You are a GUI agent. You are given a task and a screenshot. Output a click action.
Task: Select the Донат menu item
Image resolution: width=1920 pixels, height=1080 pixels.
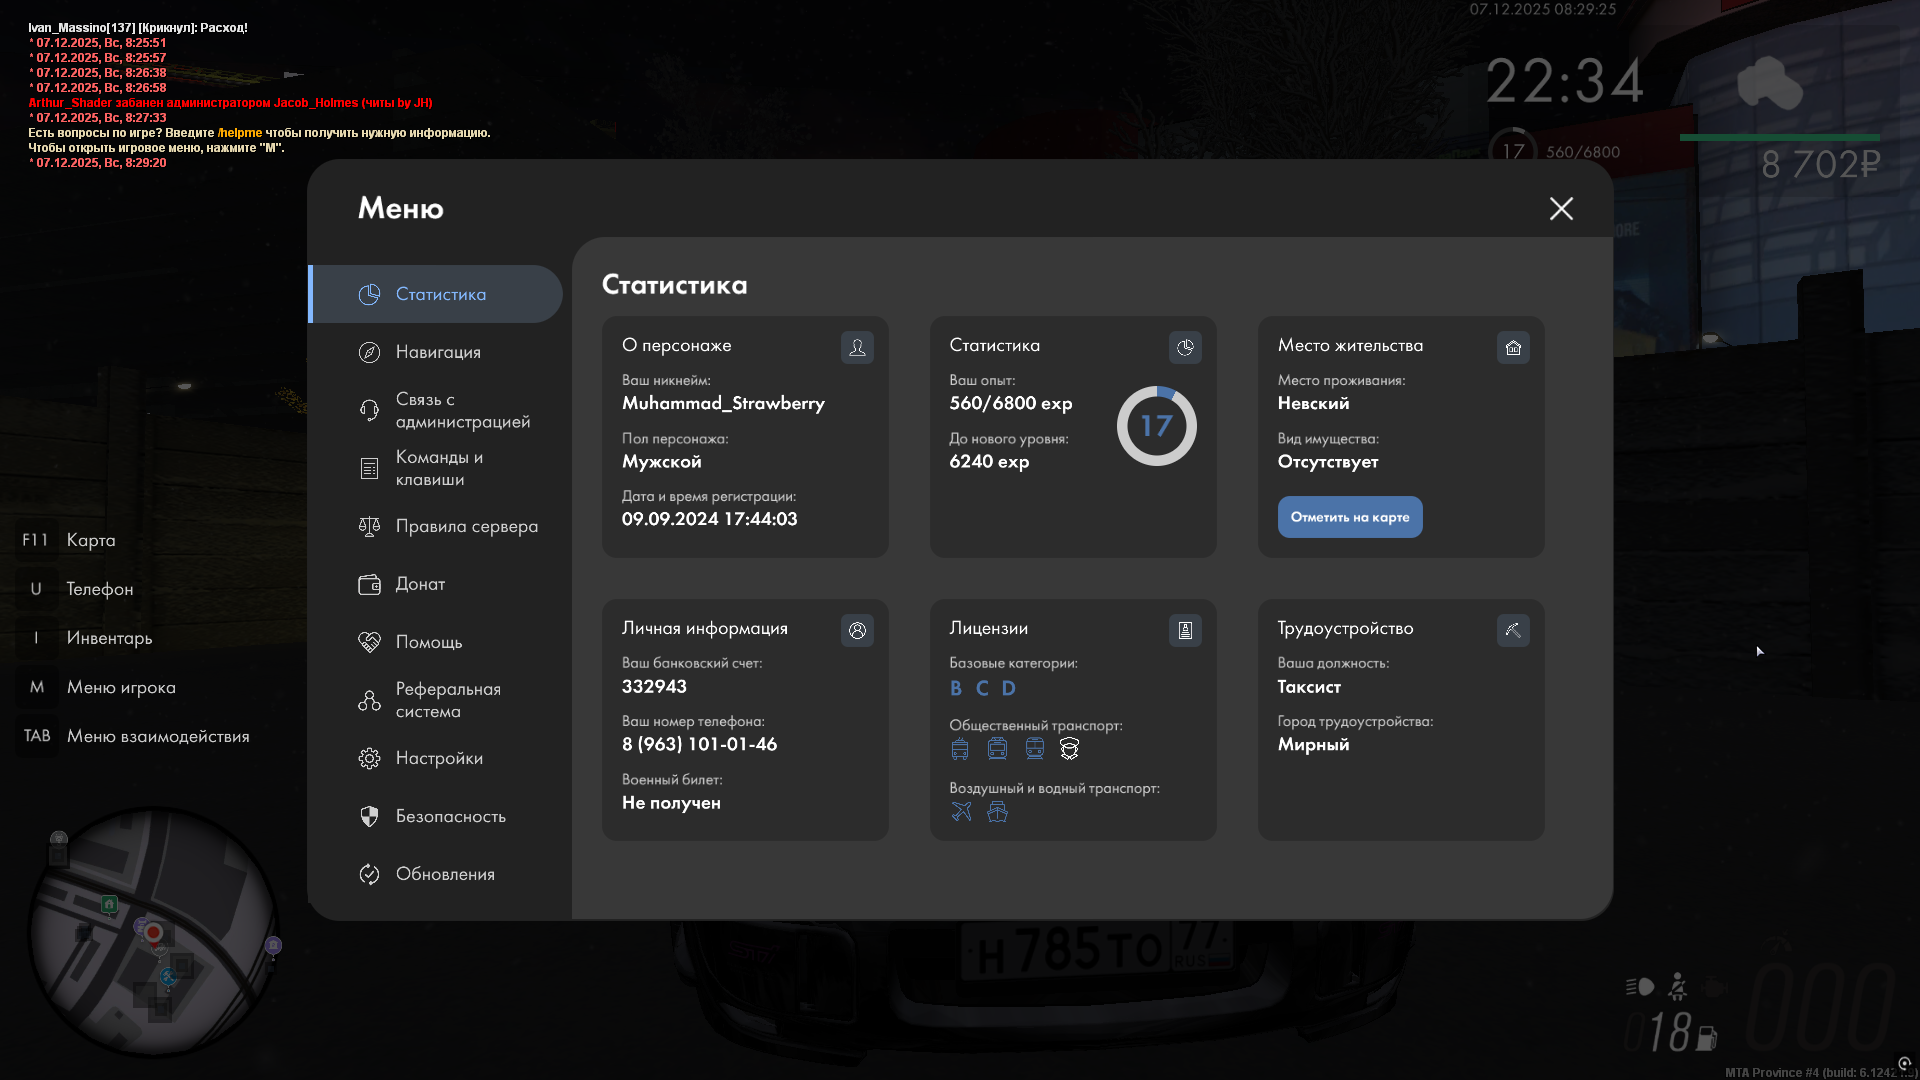[420, 584]
